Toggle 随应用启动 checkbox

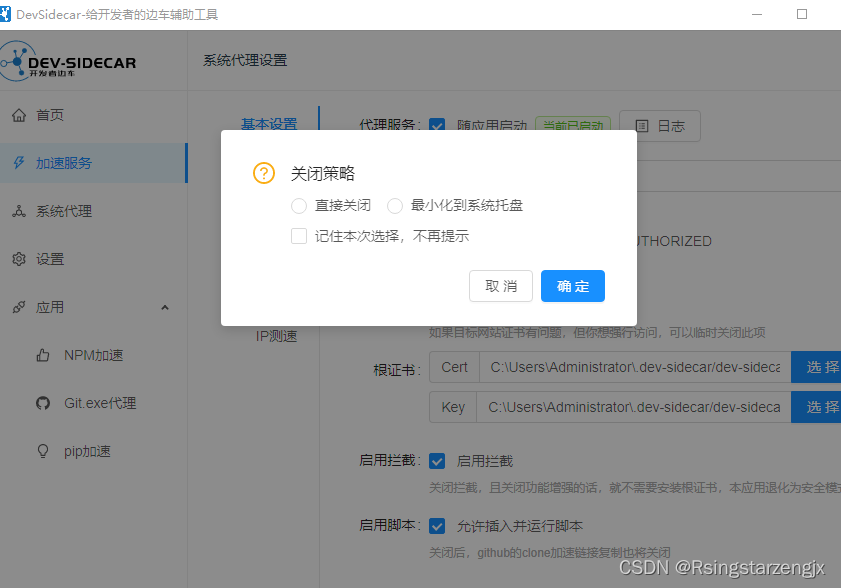pyautogui.click(x=437, y=126)
